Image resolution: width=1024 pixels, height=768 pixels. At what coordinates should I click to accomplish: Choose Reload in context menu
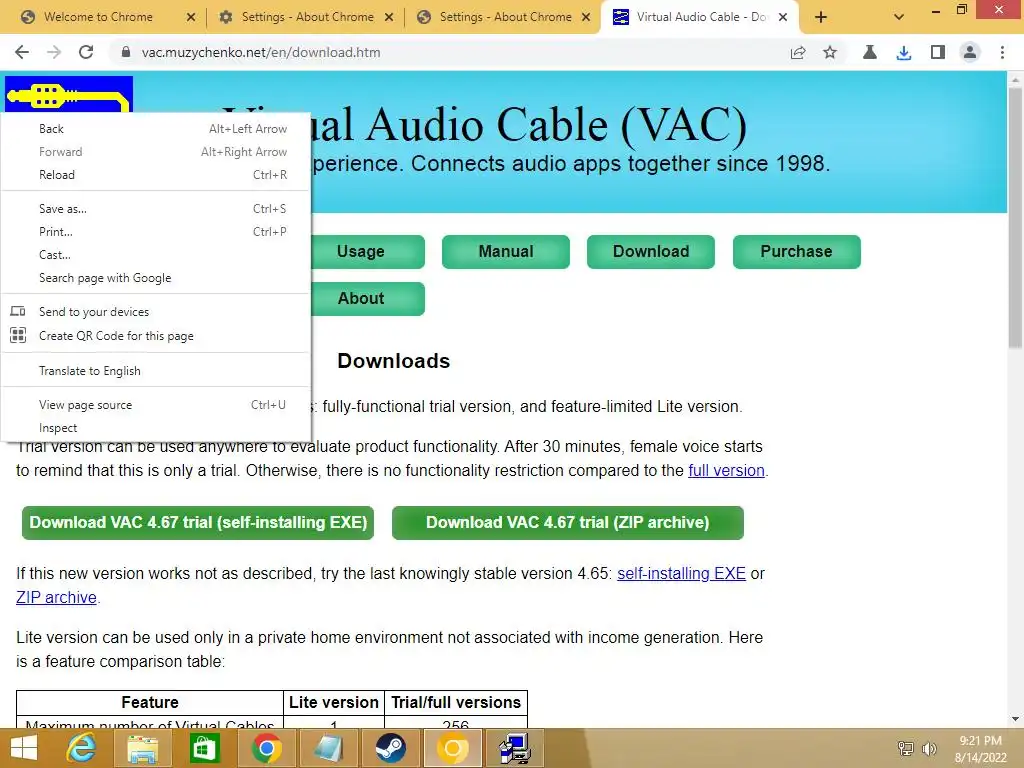[x=155, y=174]
